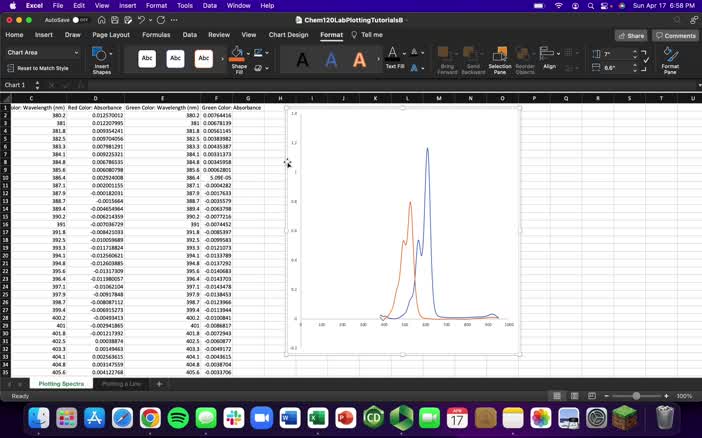The image size is (702, 438).
Task: Click the height stepper arrows
Action: tap(635, 54)
